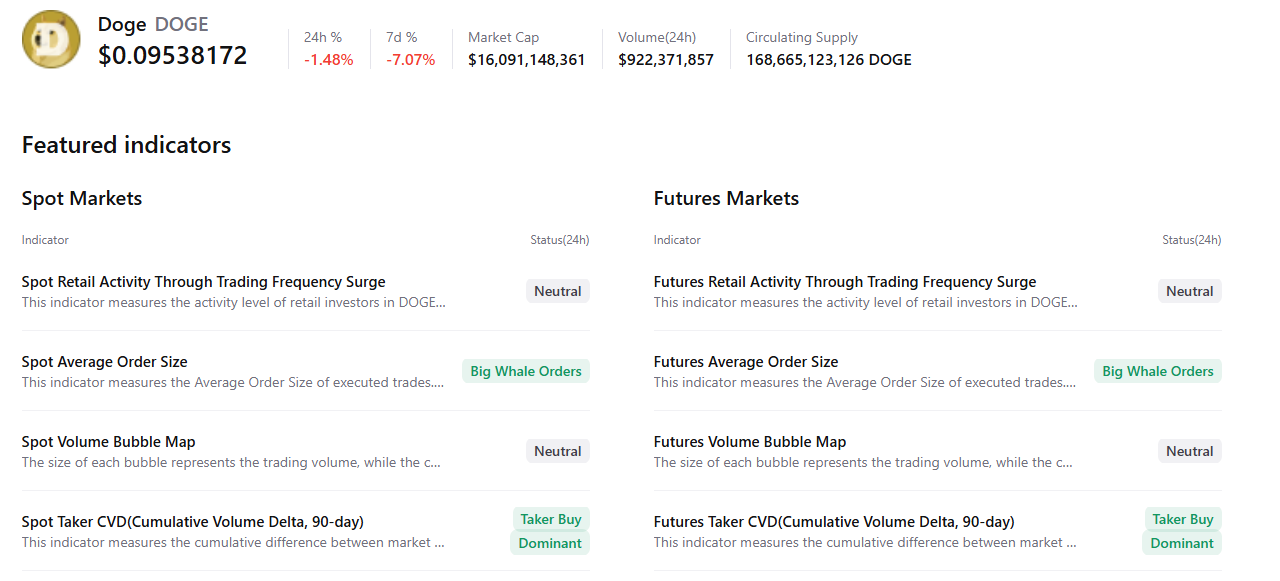Image resolution: width=1280 pixels, height=581 pixels.
Task: Open the Futures Volume Bubble Map indicator
Action: coord(749,441)
